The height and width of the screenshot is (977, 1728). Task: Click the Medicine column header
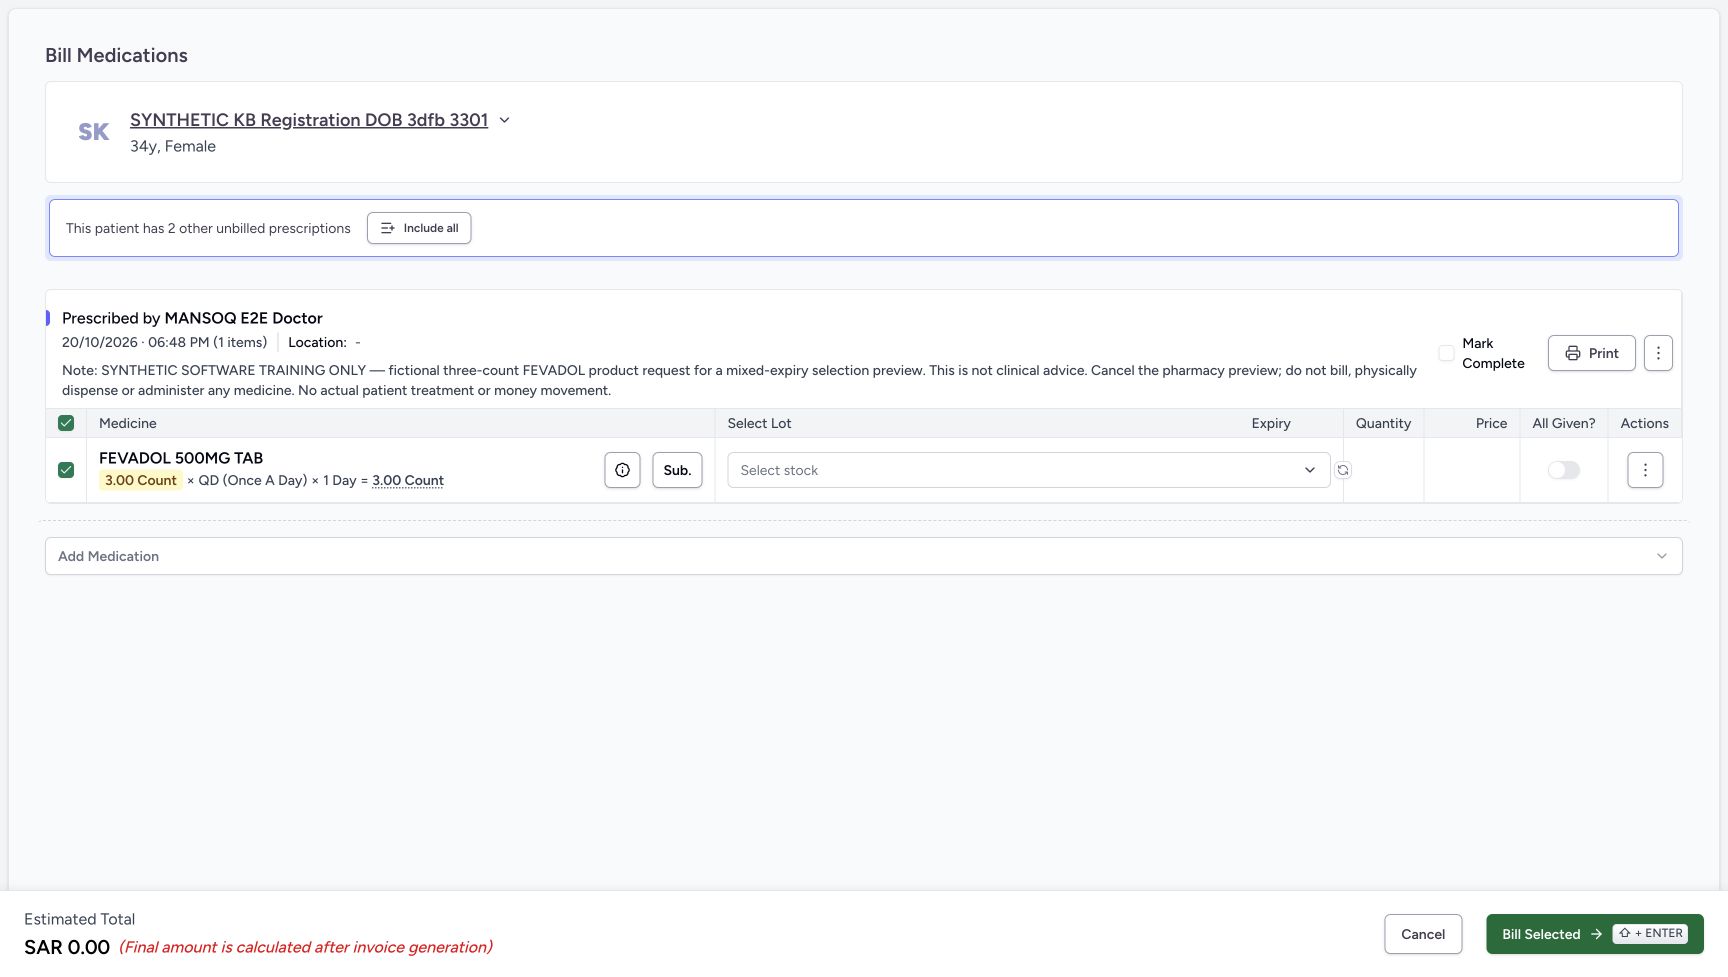coord(128,423)
